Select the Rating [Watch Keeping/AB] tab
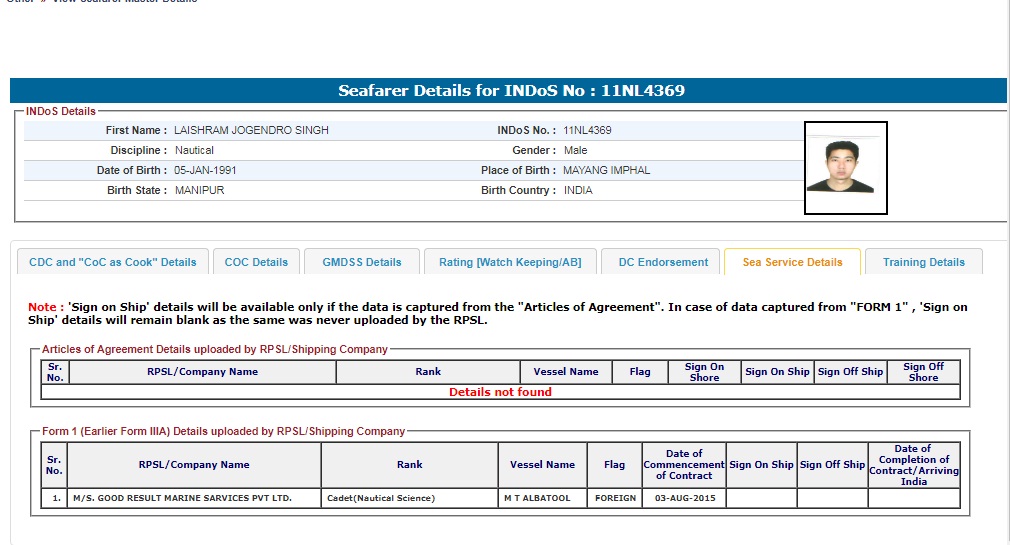 (510, 262)
